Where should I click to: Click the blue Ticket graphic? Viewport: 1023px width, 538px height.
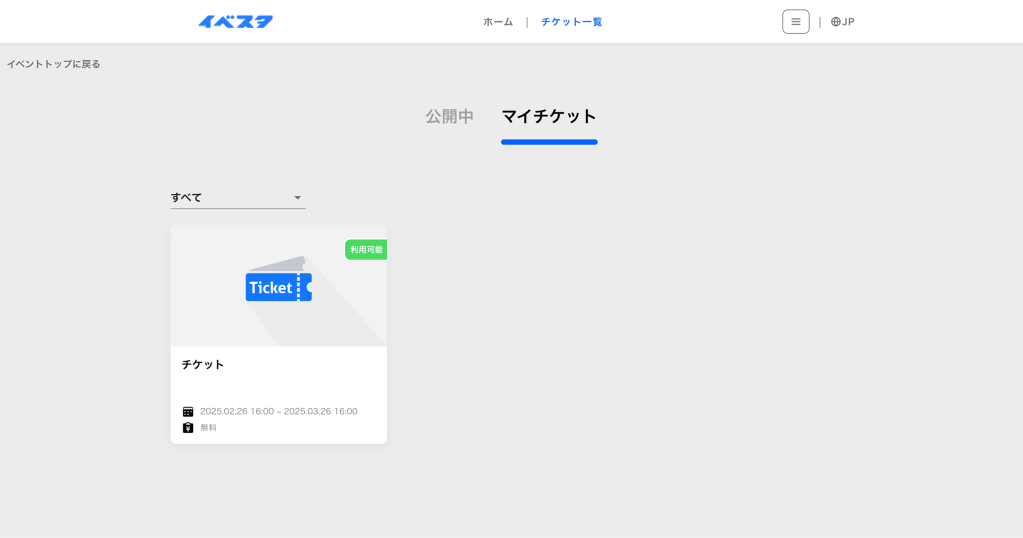point(278,287)
